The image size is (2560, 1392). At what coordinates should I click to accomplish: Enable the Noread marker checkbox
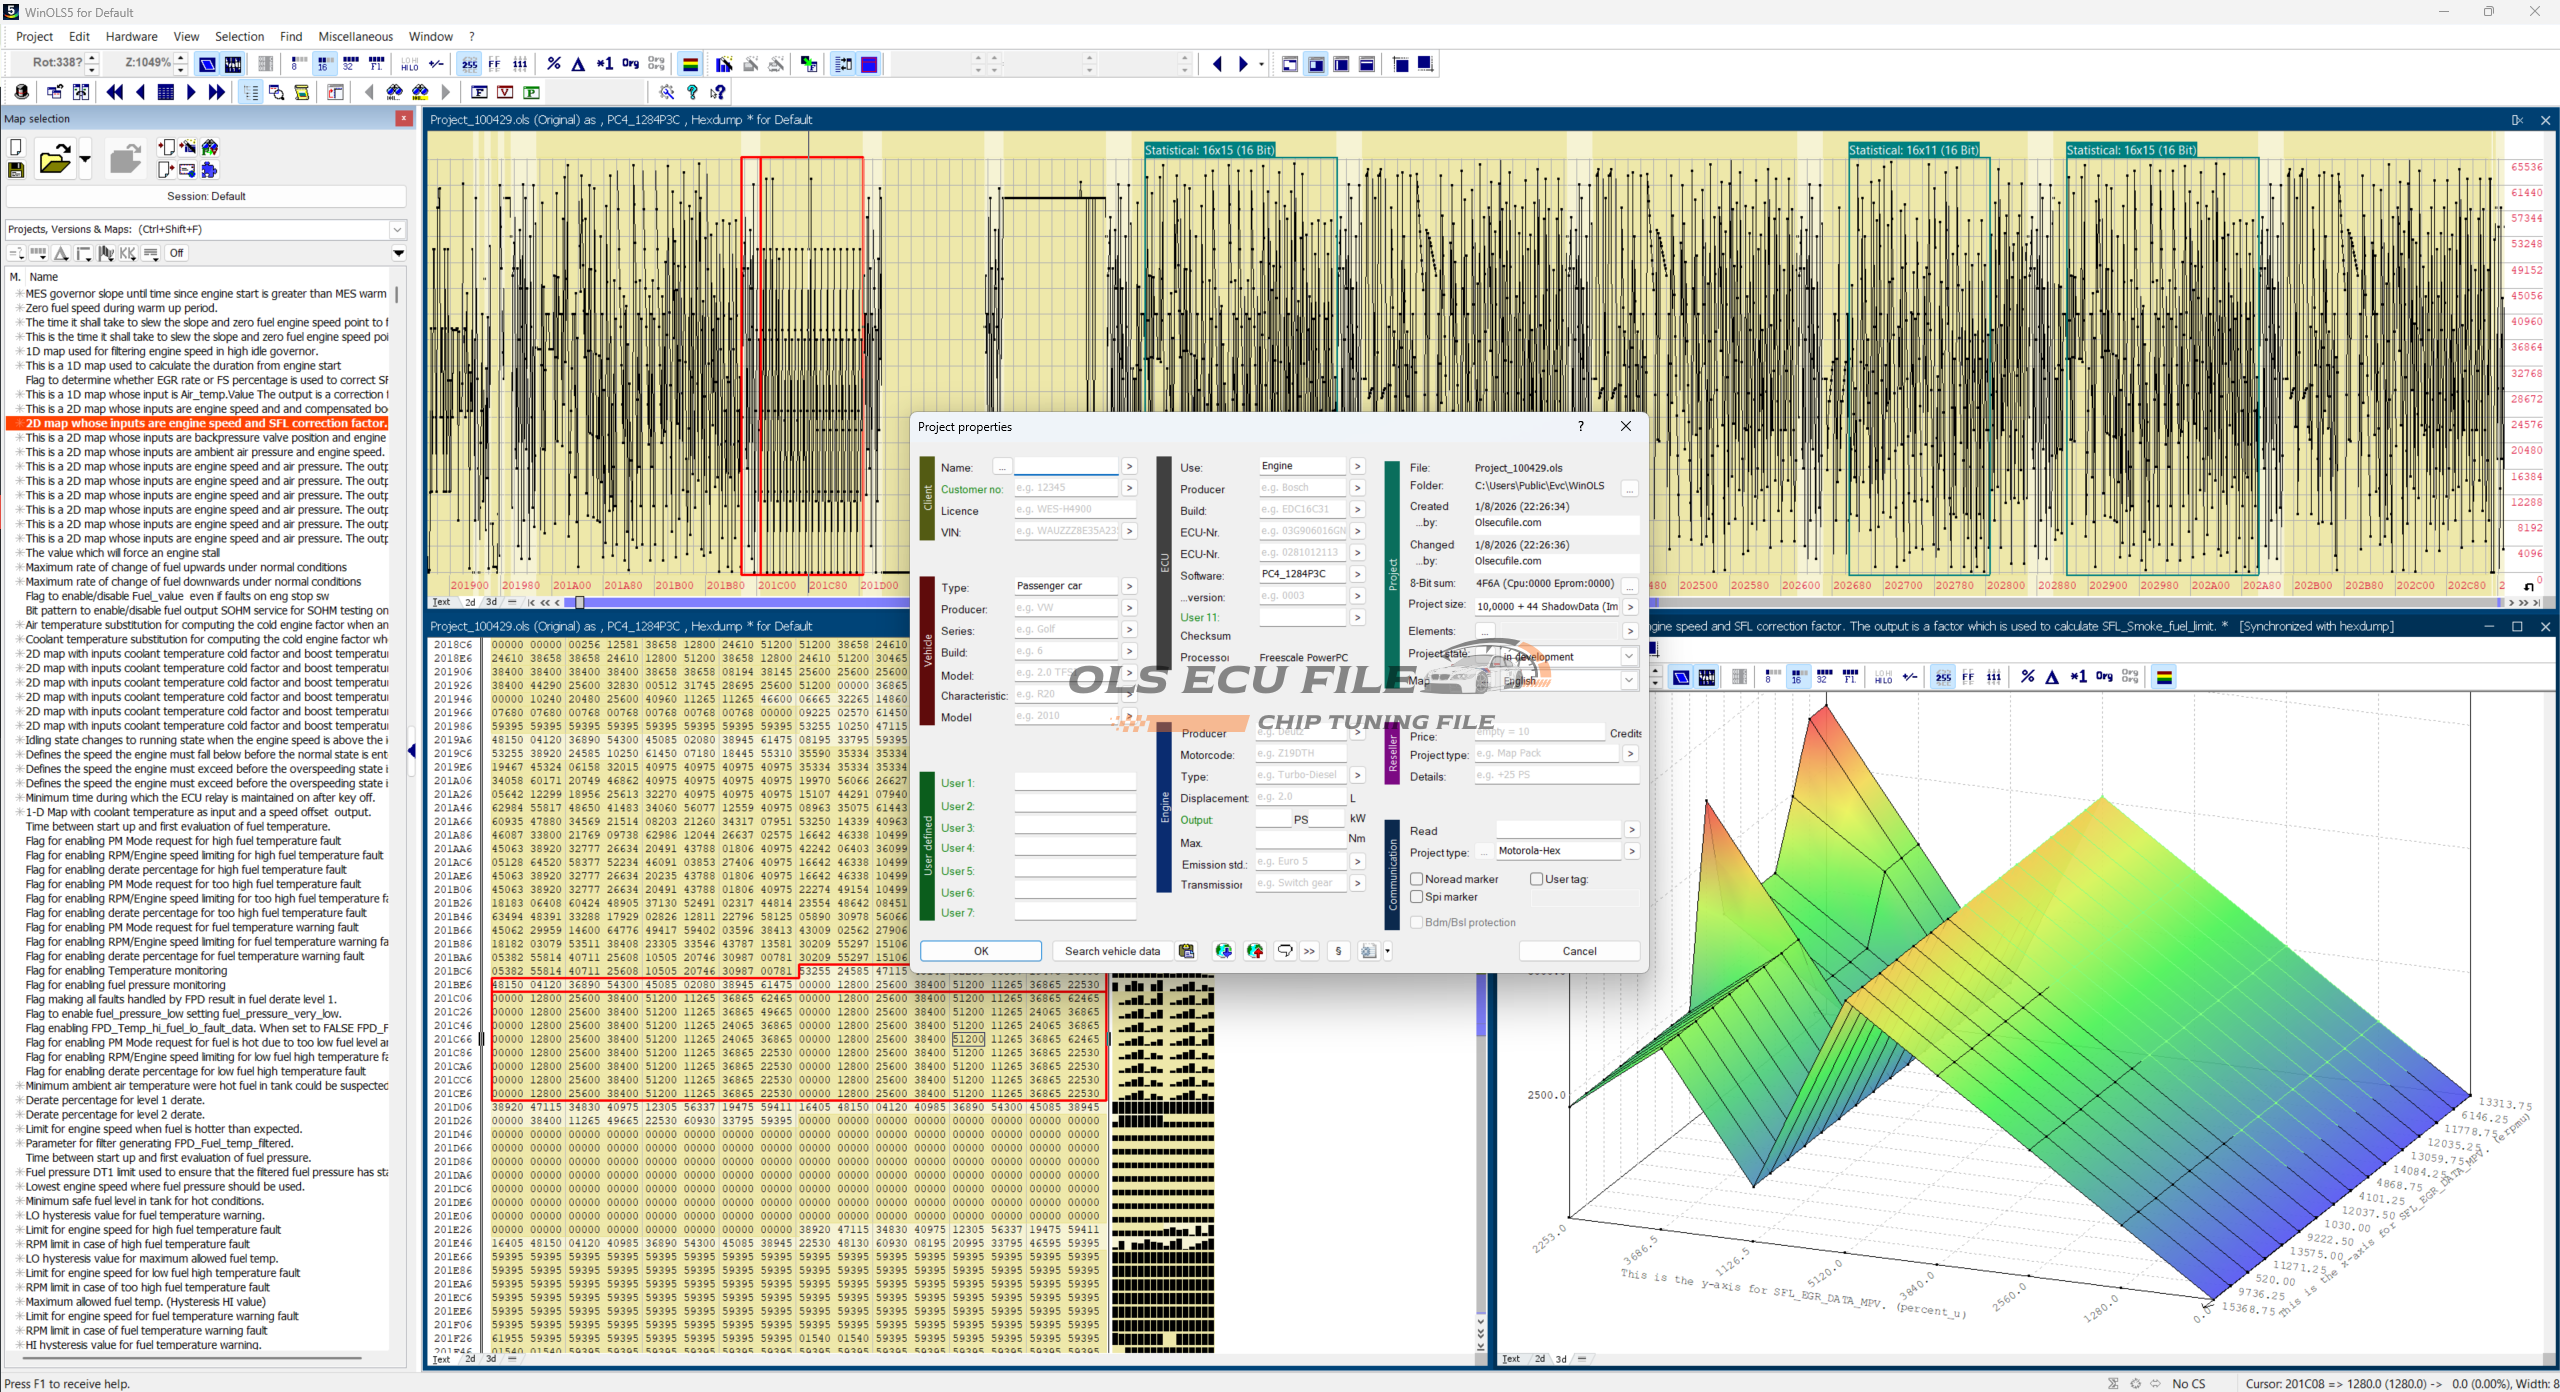(1417, 879)
